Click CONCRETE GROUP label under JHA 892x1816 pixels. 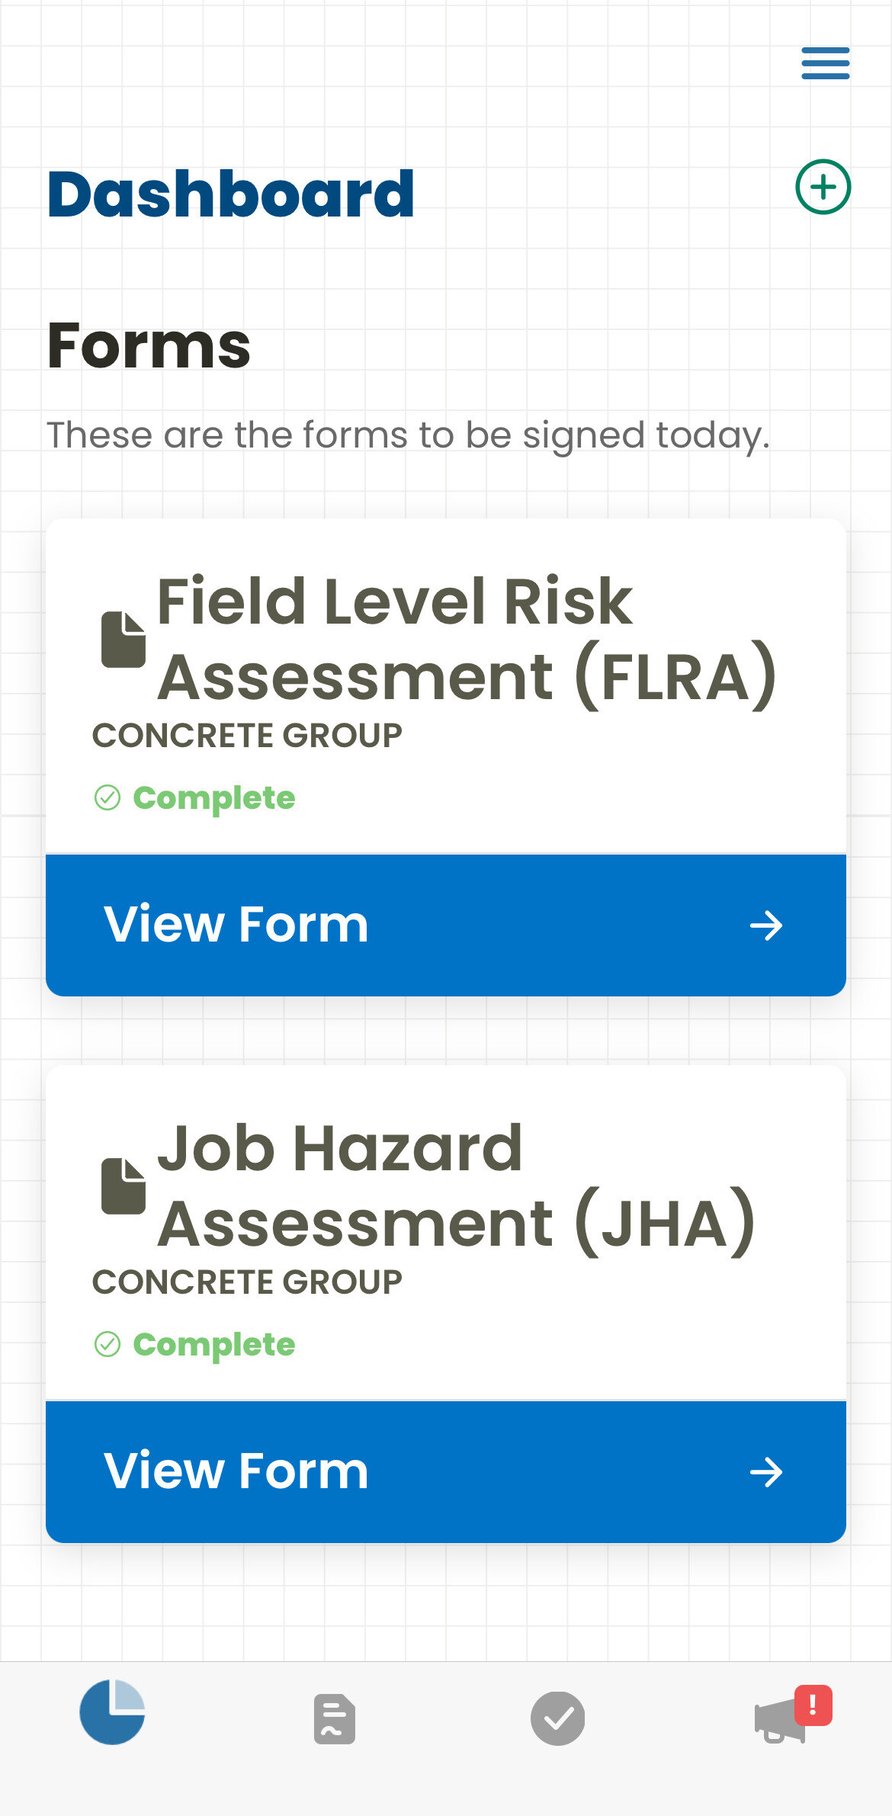(247, 1282)
